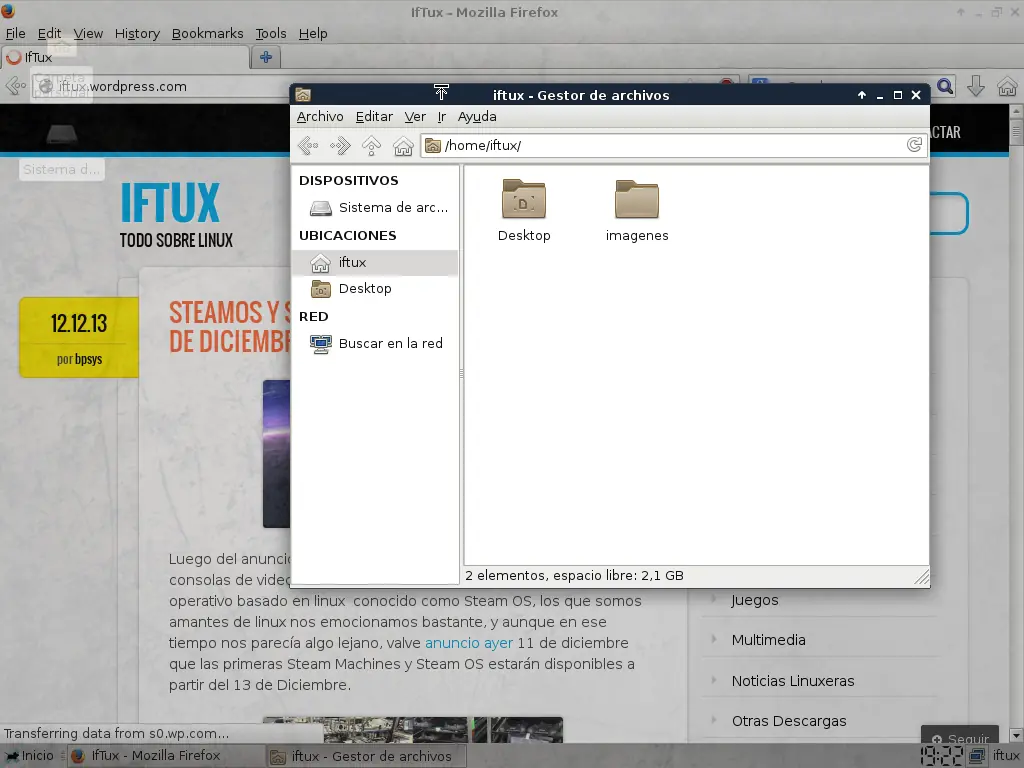Screen dimensions: 1024x768
Task: Open the Noticias Linuxeras category link
Action: (793, 681)
